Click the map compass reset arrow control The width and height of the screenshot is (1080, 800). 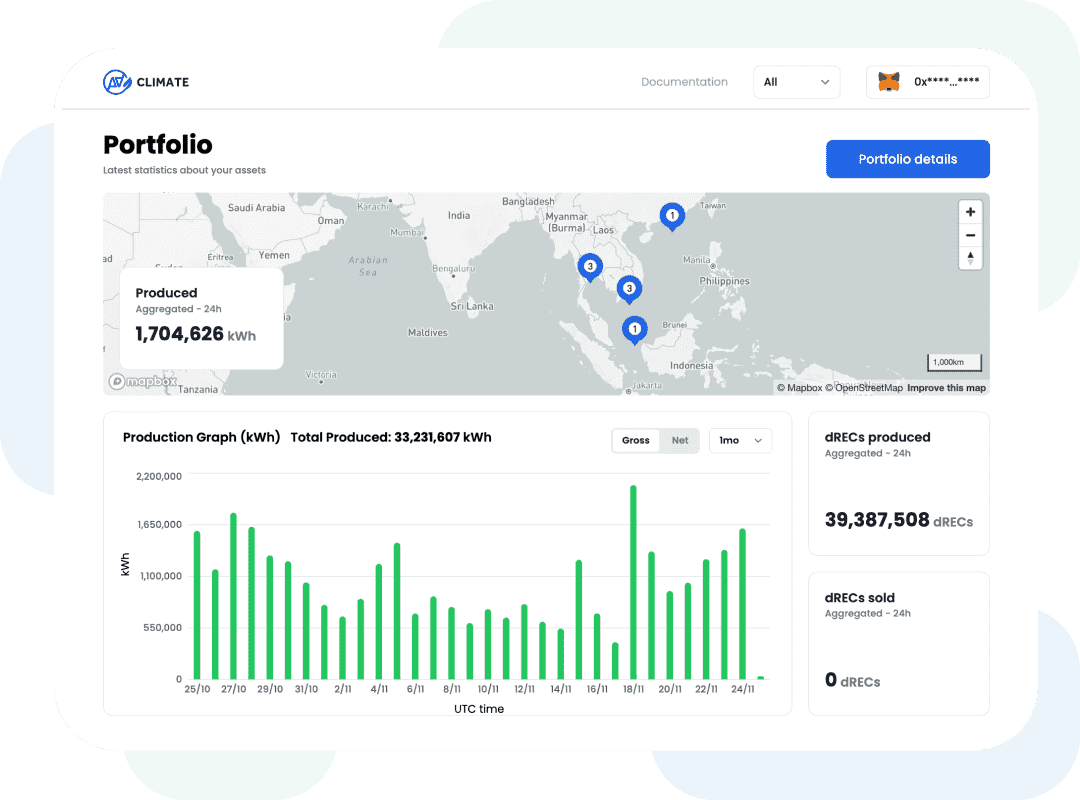(x=970, y=258)
